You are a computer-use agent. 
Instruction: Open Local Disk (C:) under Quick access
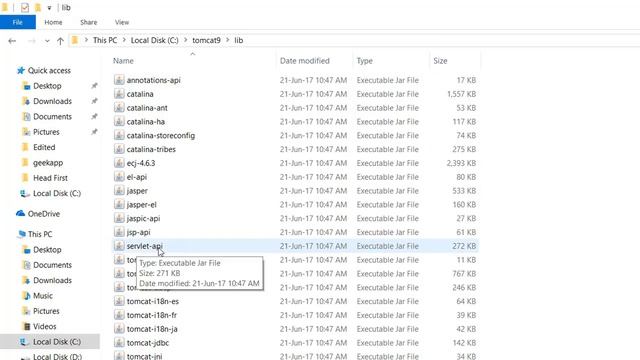click(57, 193)
